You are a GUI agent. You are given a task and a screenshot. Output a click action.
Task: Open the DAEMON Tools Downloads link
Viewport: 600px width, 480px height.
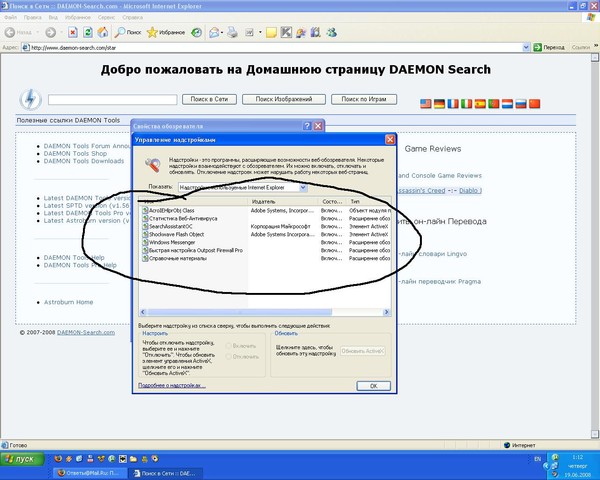[84, 161]
